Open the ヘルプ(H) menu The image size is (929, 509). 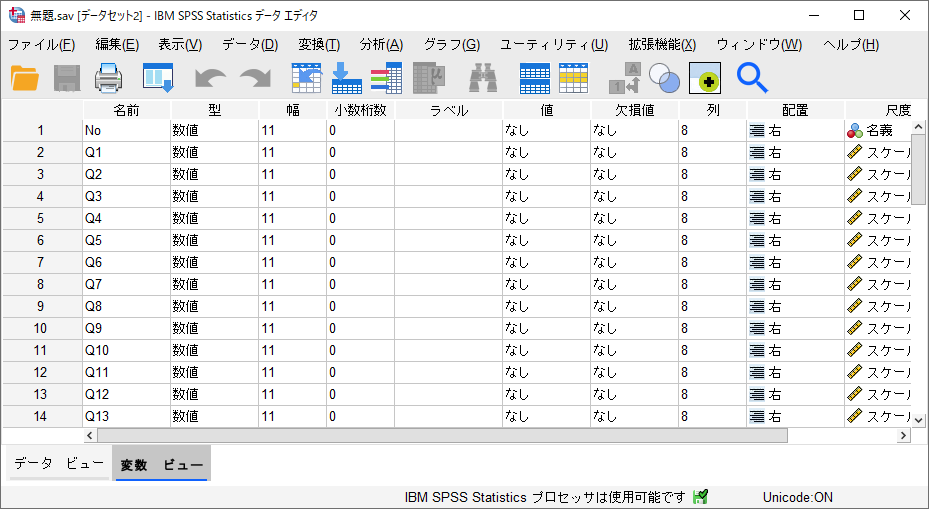click(x=851, y=45)
